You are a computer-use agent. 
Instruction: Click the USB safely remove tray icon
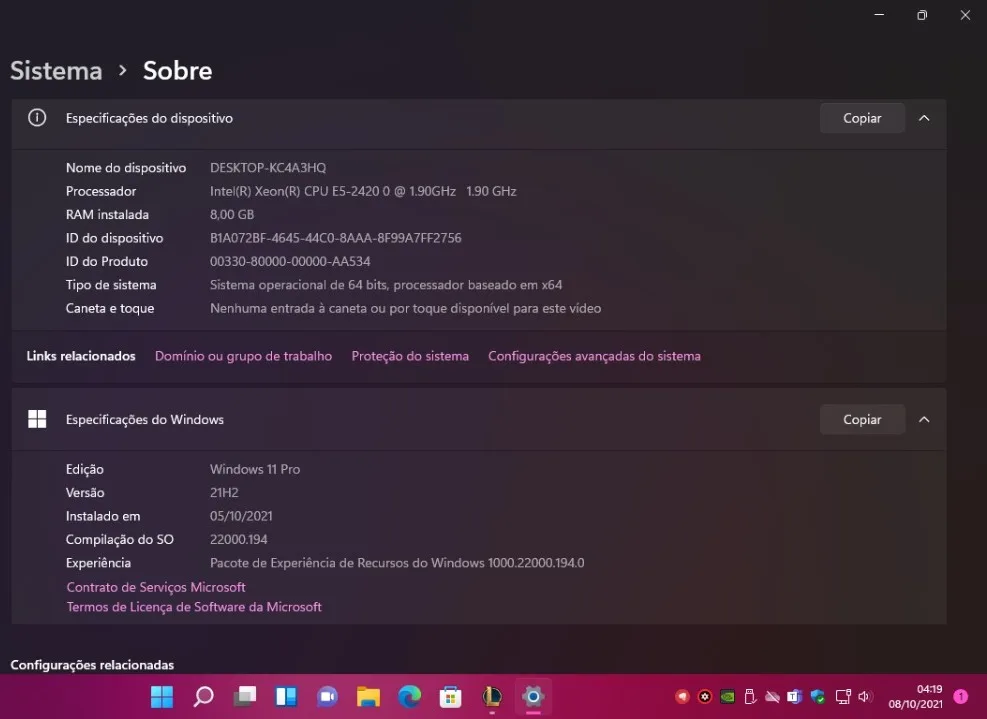coord(750,696)
